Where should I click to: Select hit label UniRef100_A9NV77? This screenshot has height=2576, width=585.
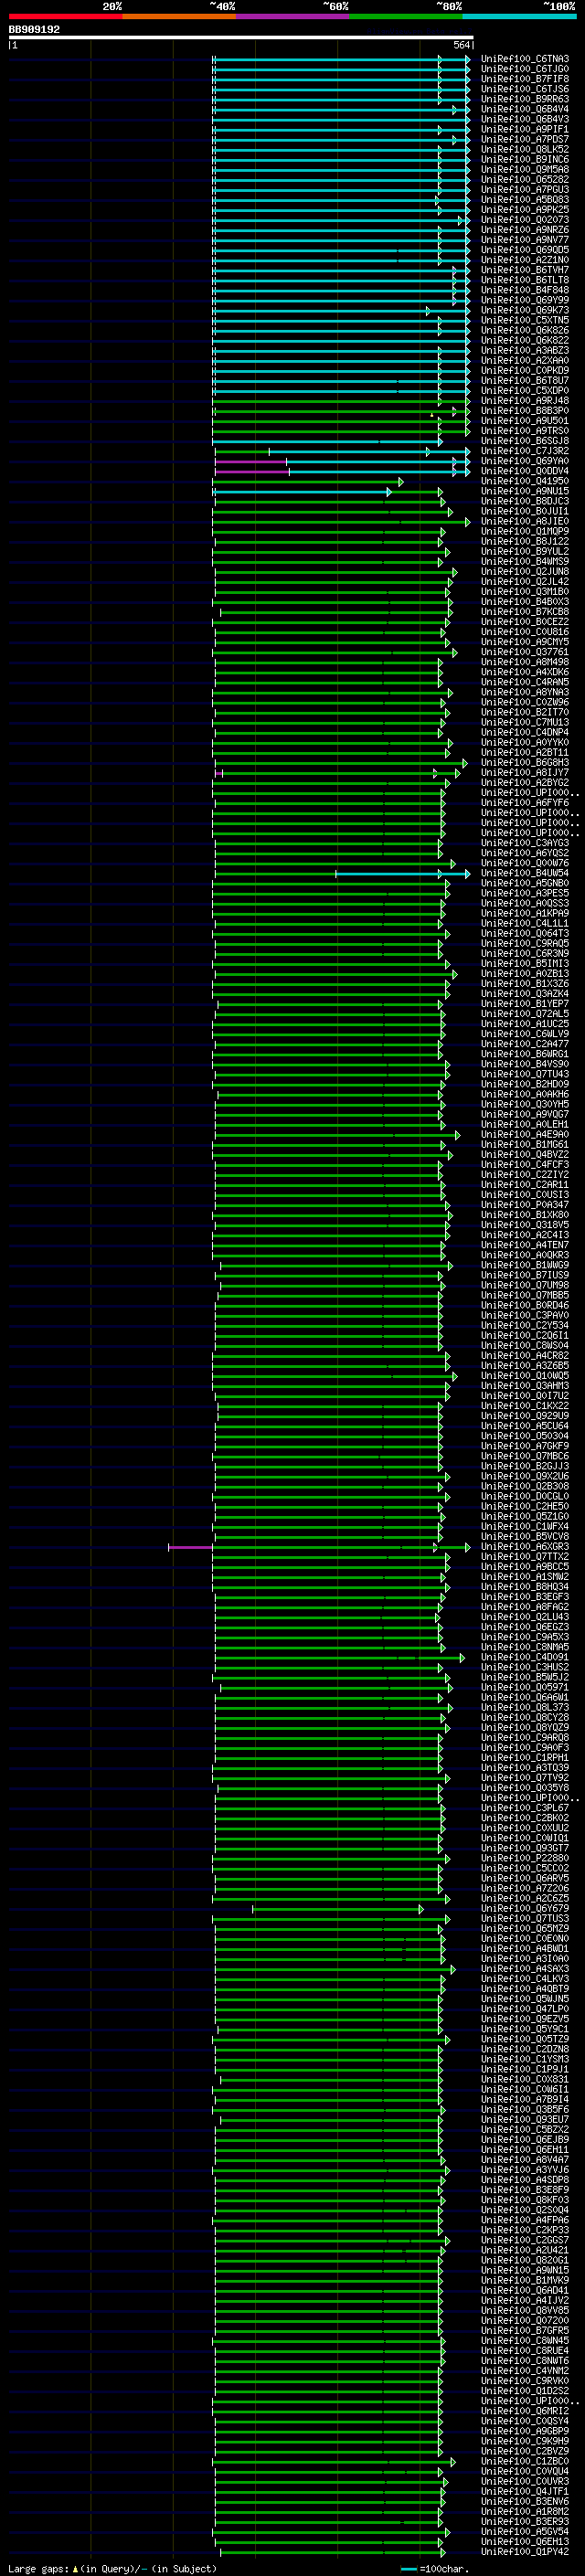coord(525,240)
